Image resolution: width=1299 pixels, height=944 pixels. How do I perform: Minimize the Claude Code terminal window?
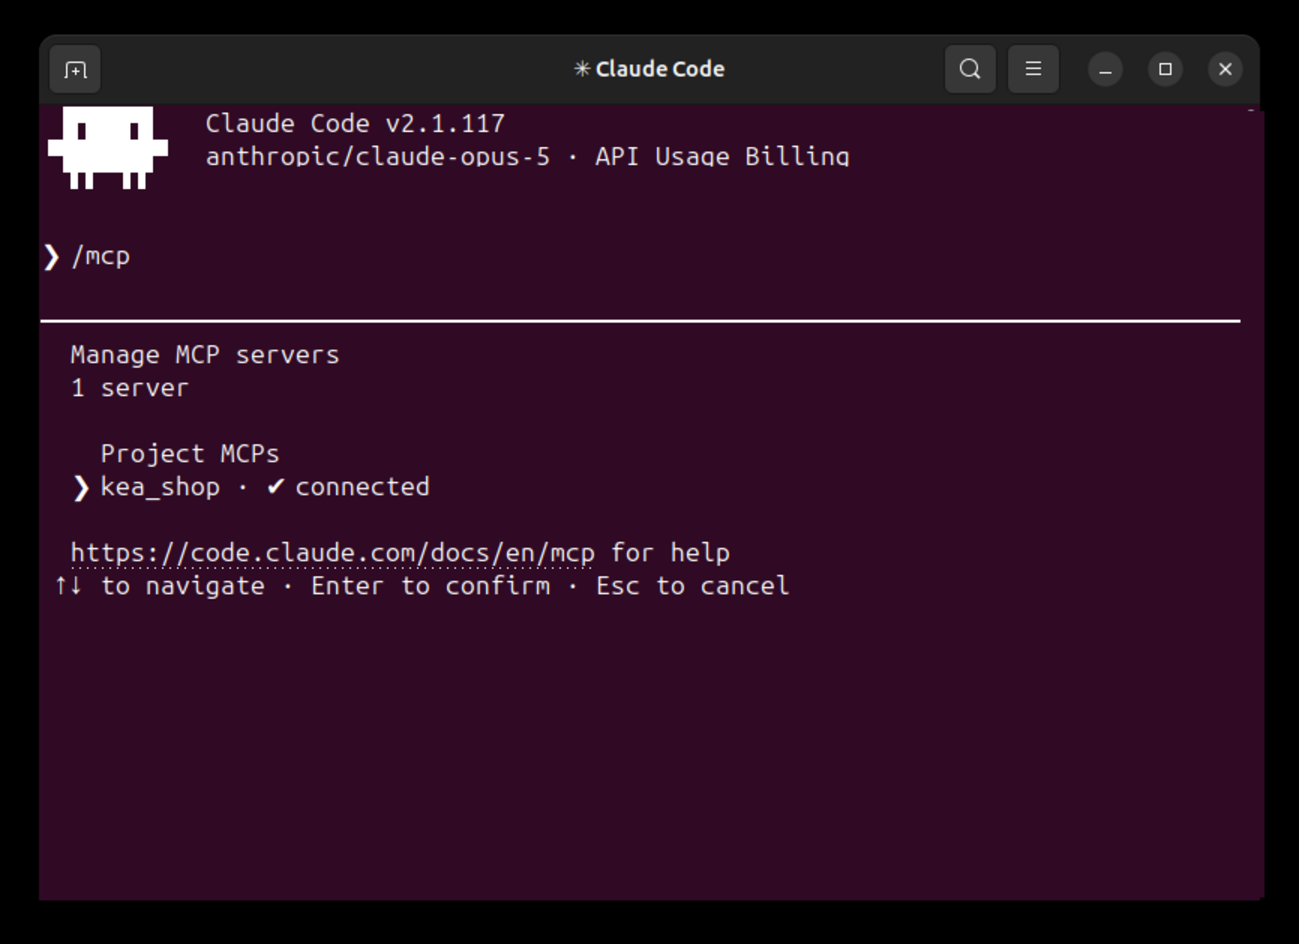[x=1105, y=69]
